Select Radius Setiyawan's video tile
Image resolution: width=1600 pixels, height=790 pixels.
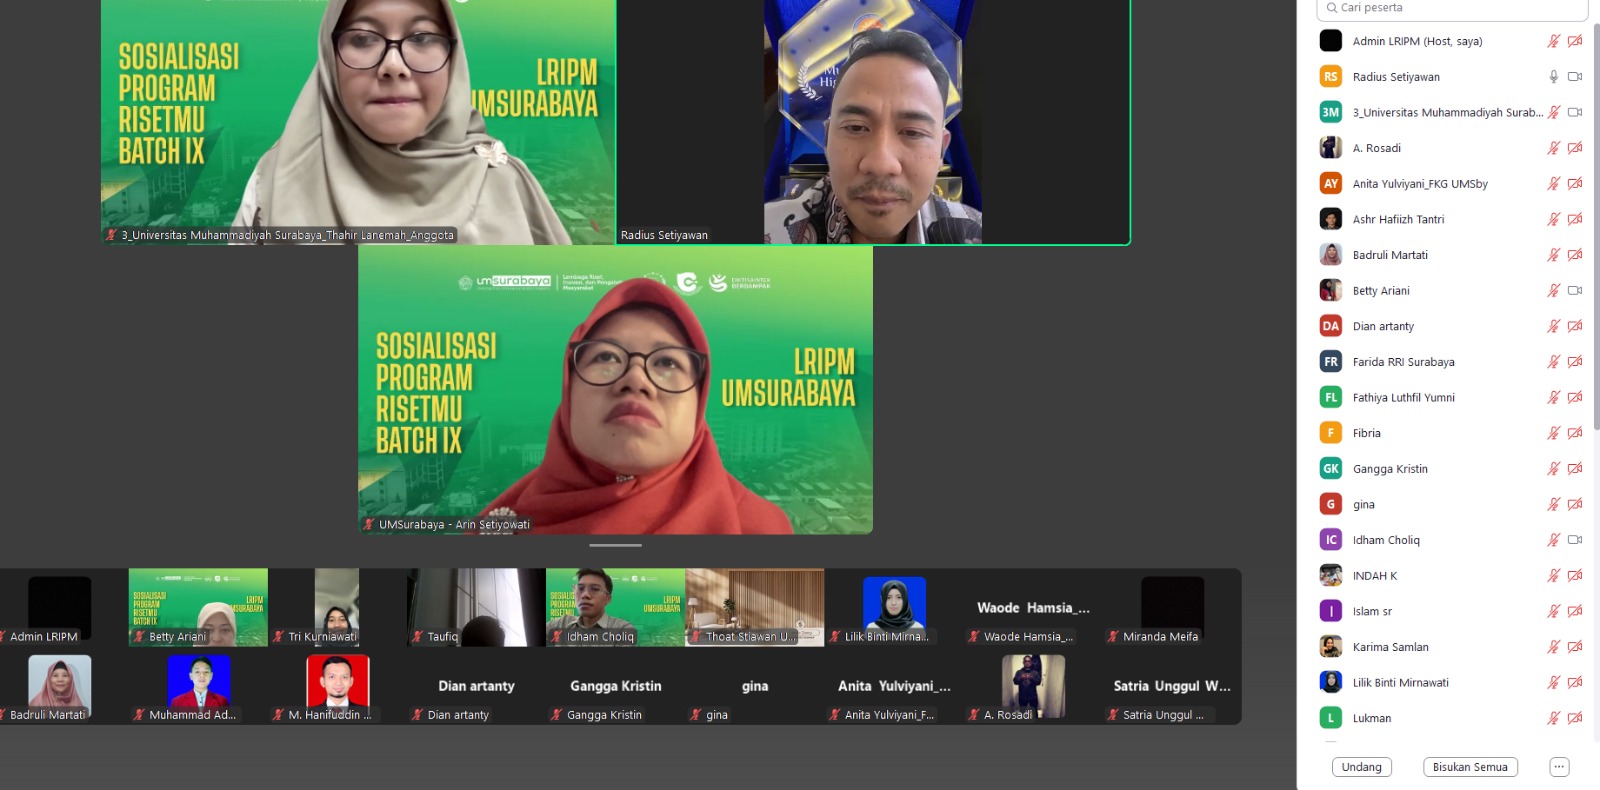click(x=873, y=122)
